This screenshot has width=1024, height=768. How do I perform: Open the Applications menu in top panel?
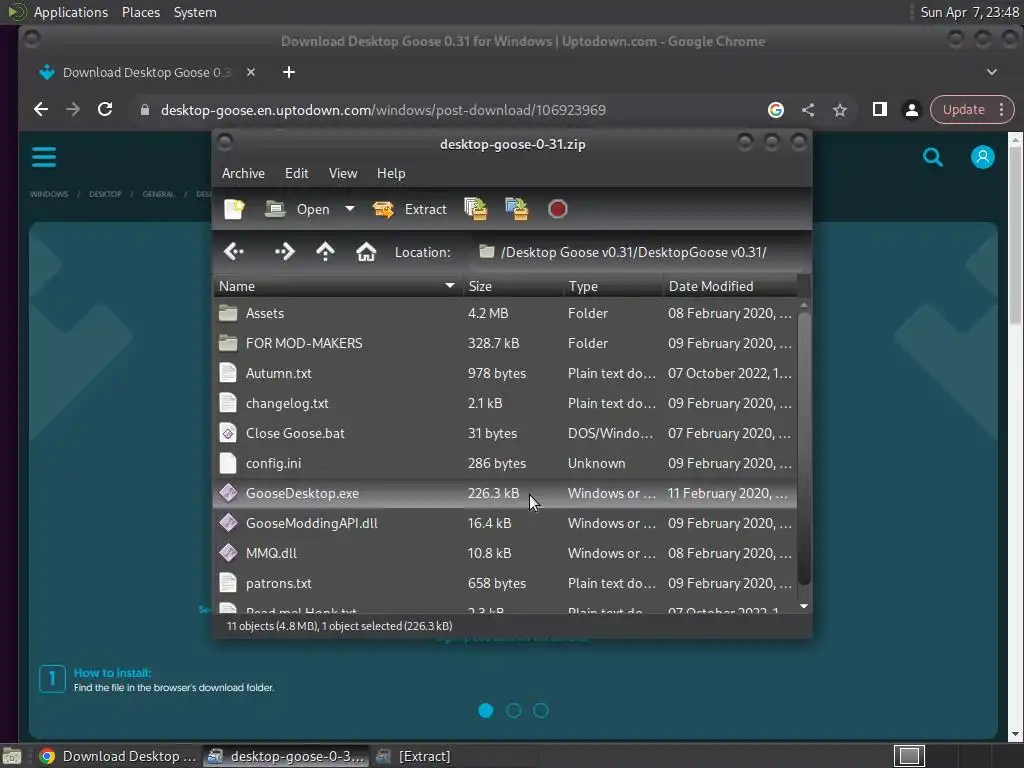(71, 12)
